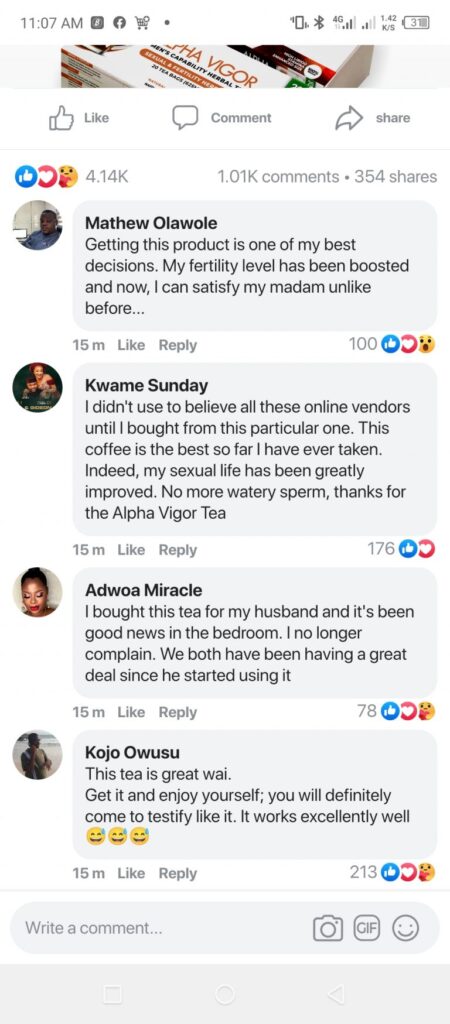The width and height of the screenshot is (450, 1024).
Task: Open the emoji smiley icon
Action: click(405, 928)
